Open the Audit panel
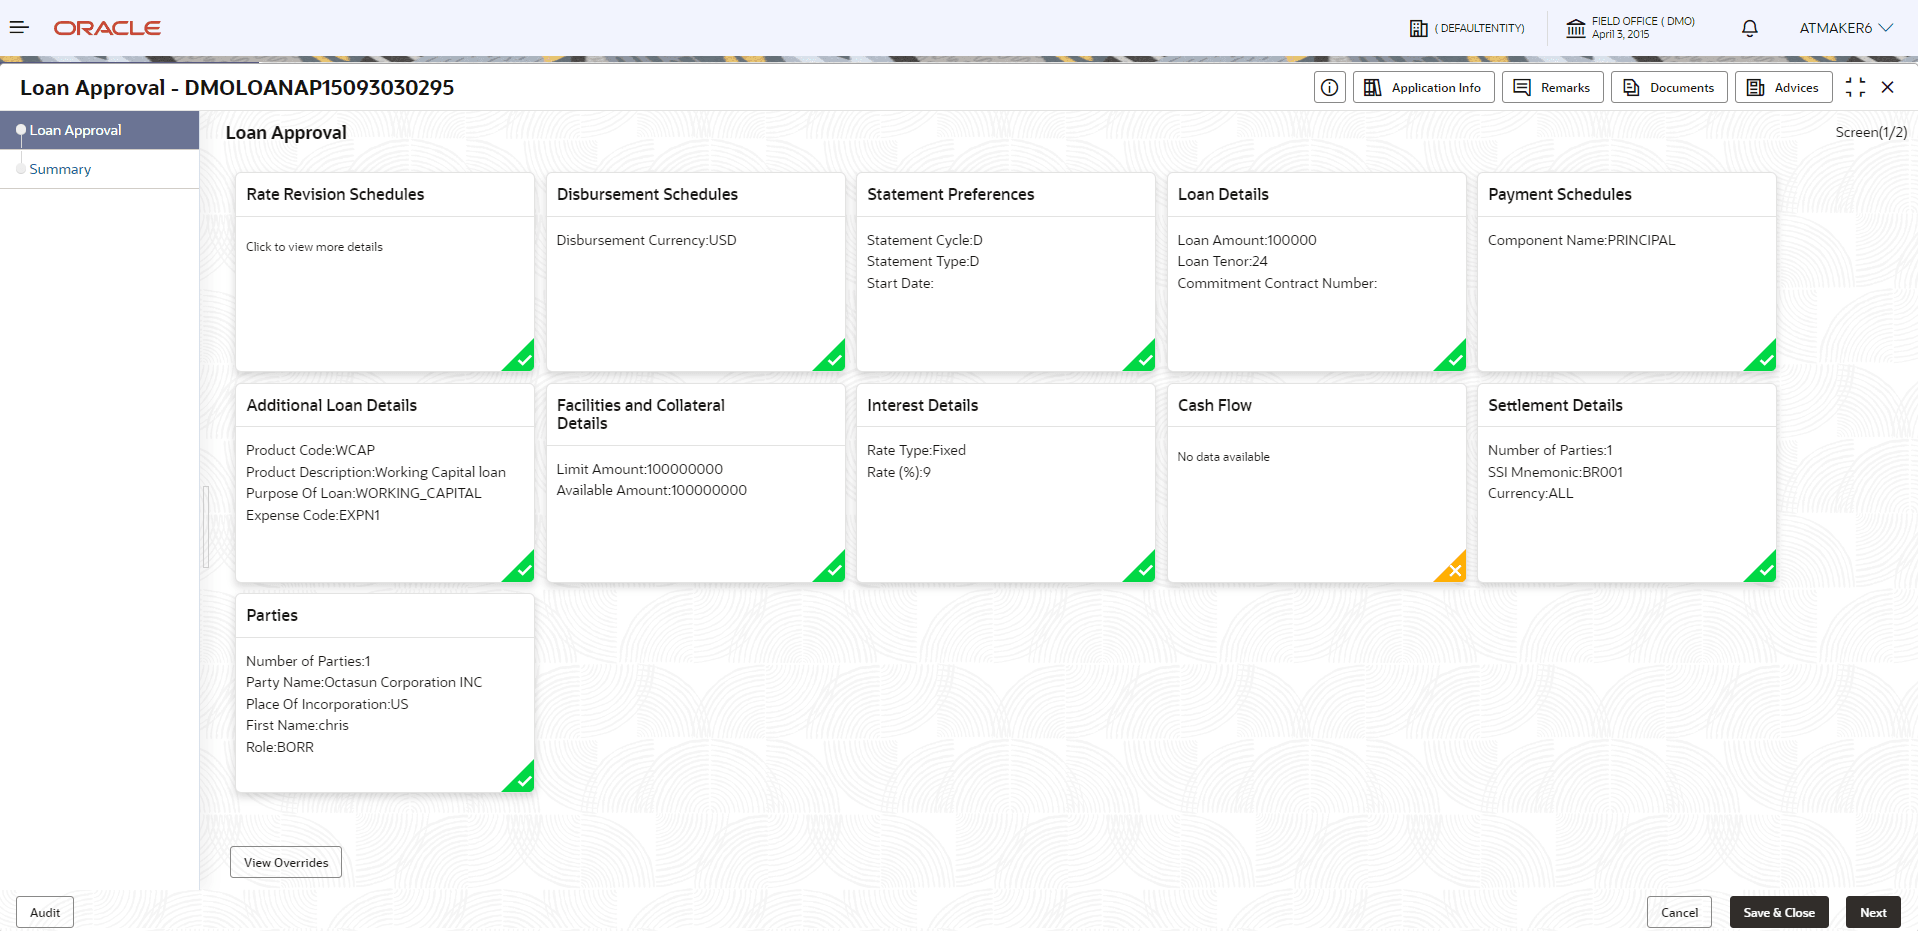The width and height of the screenshot is (1918, 931). [x=45, y=912]
